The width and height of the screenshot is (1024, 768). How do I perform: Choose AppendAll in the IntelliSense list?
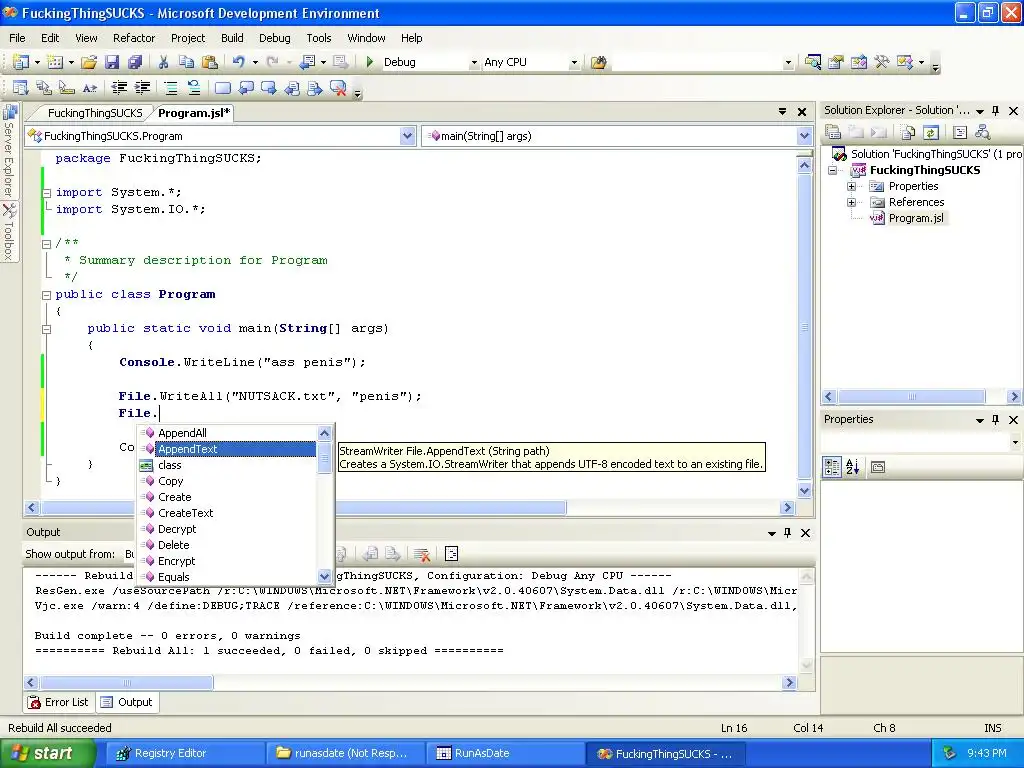tap(182, 433)
